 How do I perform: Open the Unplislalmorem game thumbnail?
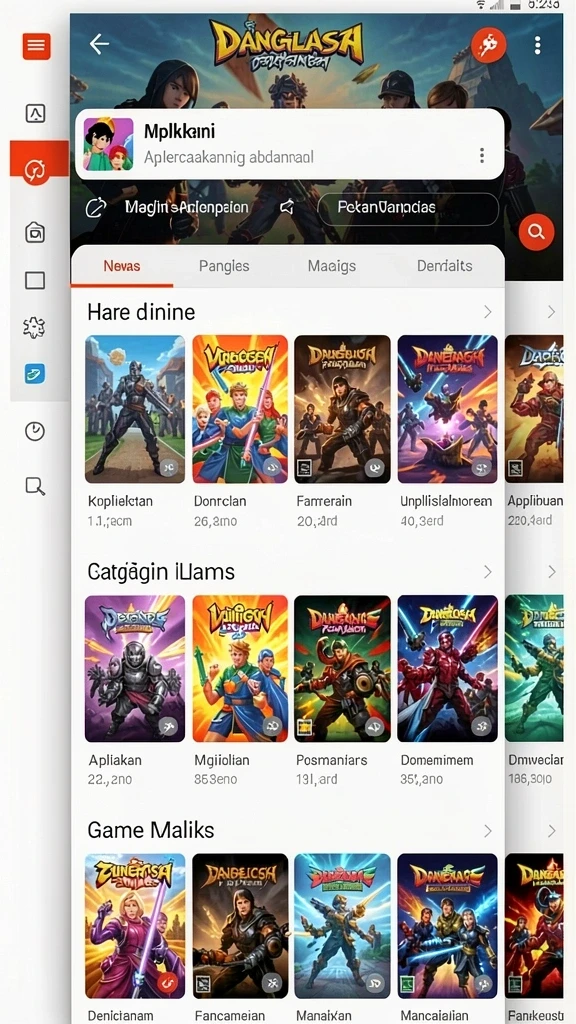point(447,409)
